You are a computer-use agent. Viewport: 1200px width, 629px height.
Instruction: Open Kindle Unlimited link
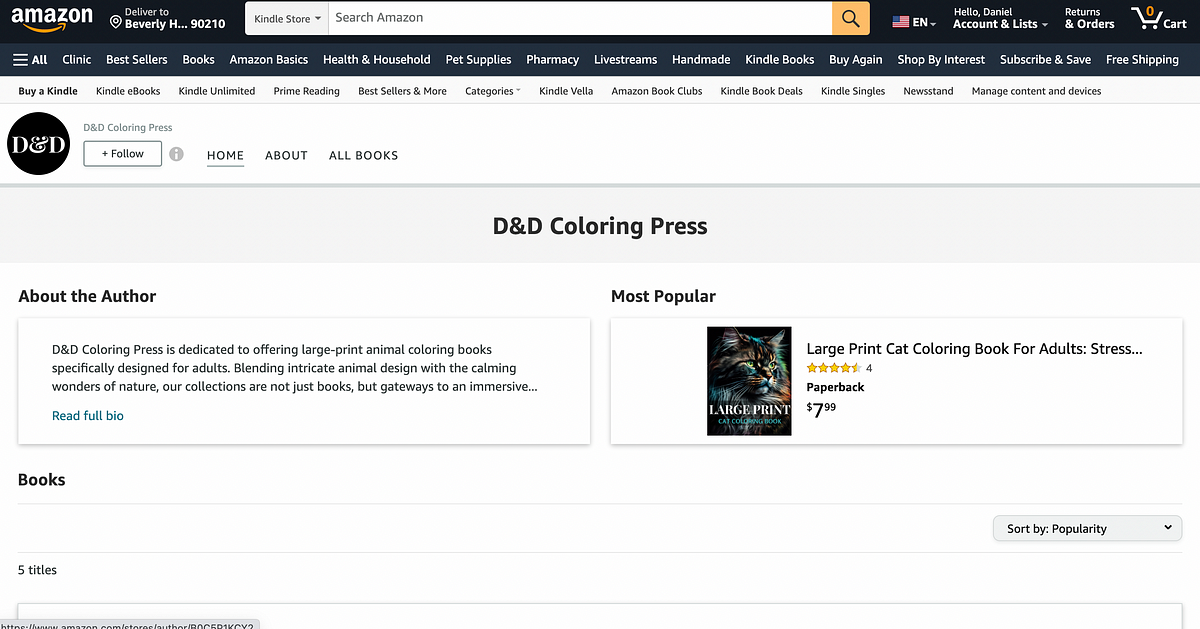(x=217, y=91)
